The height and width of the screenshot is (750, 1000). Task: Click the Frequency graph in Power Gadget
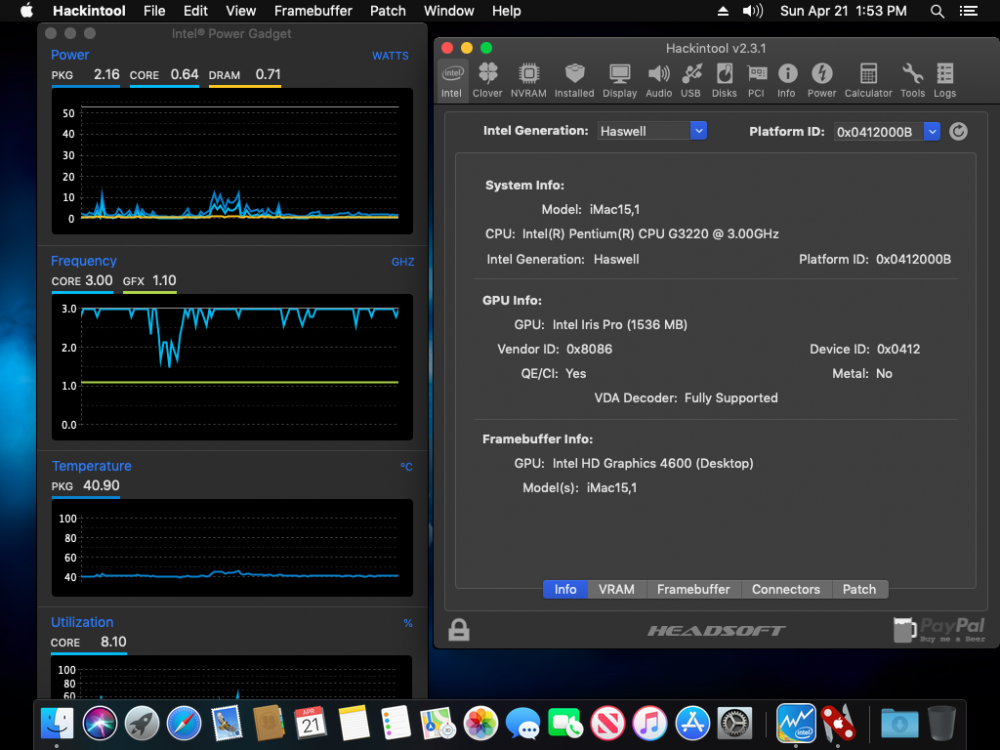pyautogui.click(x=232, y=367)
